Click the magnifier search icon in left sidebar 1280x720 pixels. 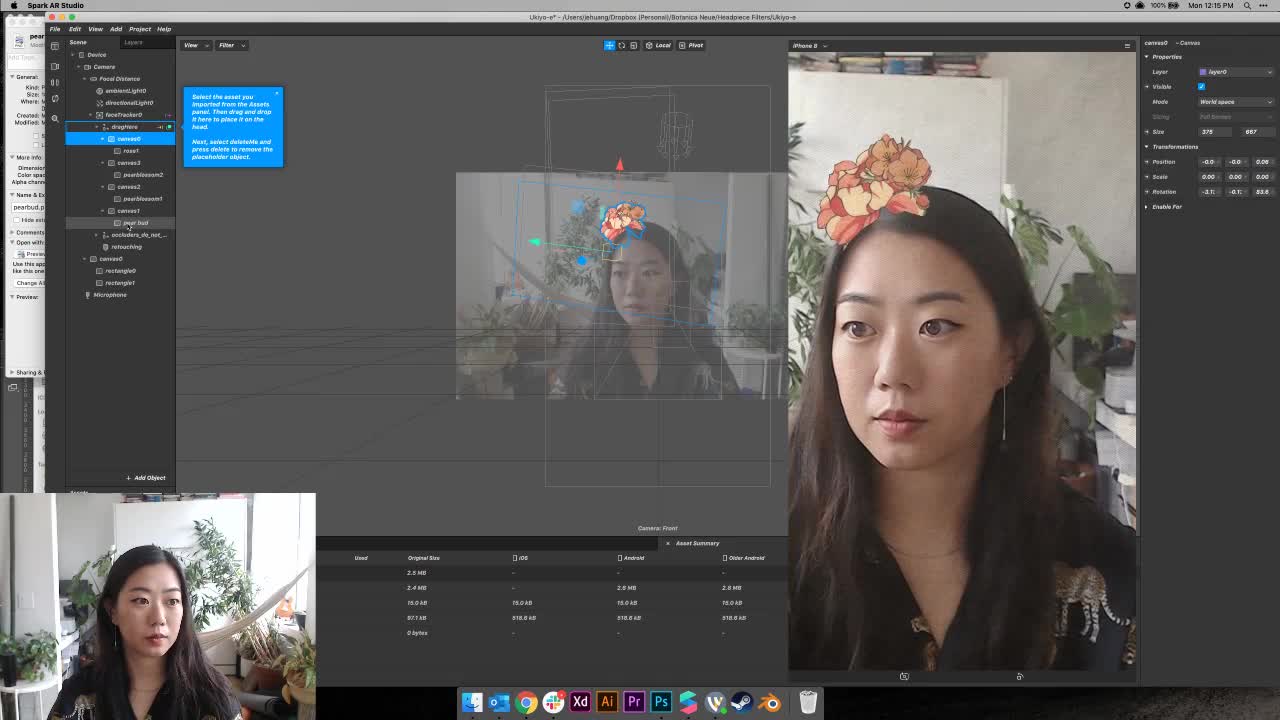55,116
